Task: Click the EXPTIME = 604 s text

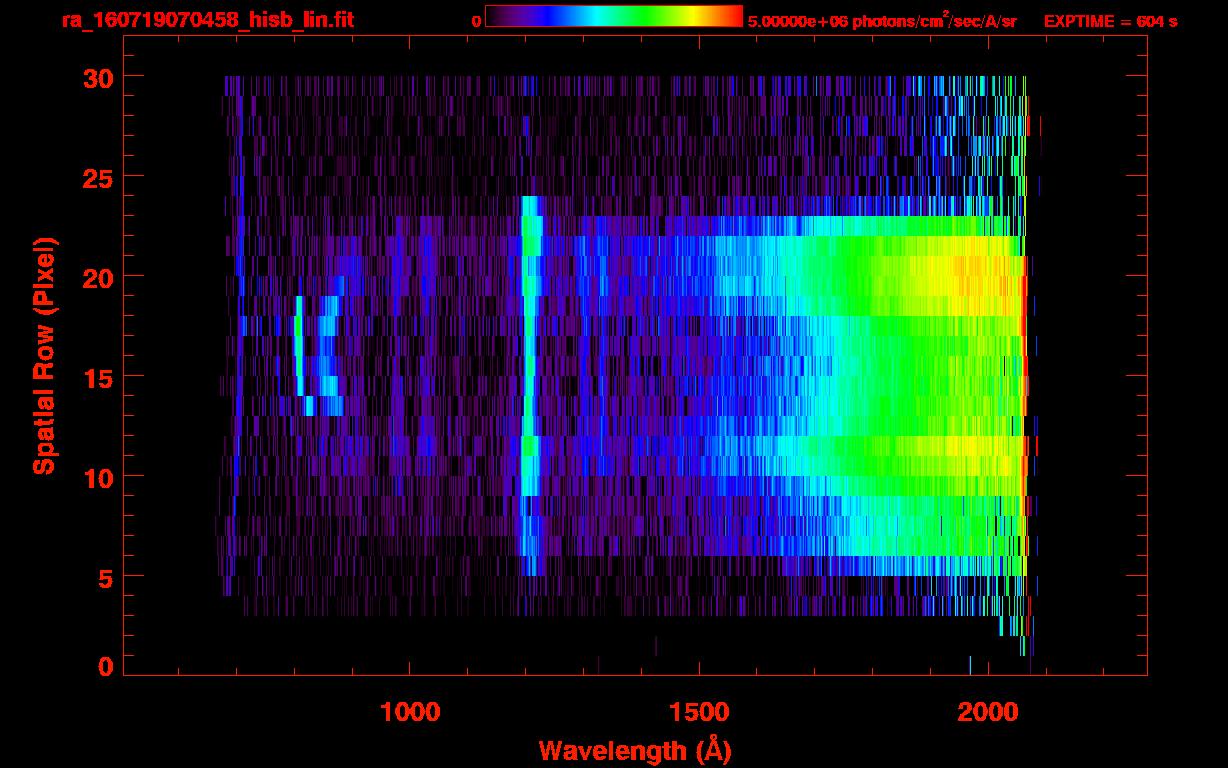Action: click(1110, 21)
